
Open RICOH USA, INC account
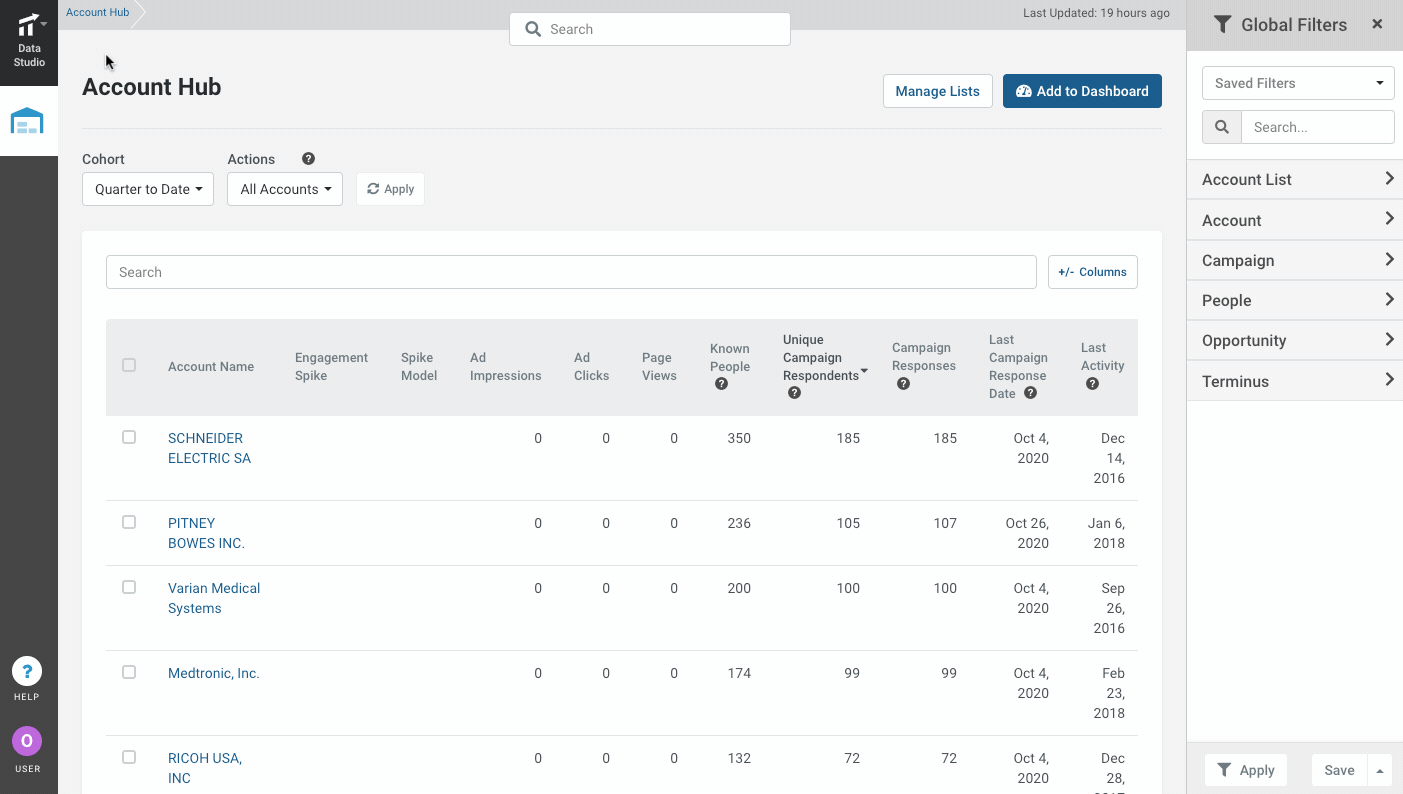pyautogui.click(x=205, y=768)
